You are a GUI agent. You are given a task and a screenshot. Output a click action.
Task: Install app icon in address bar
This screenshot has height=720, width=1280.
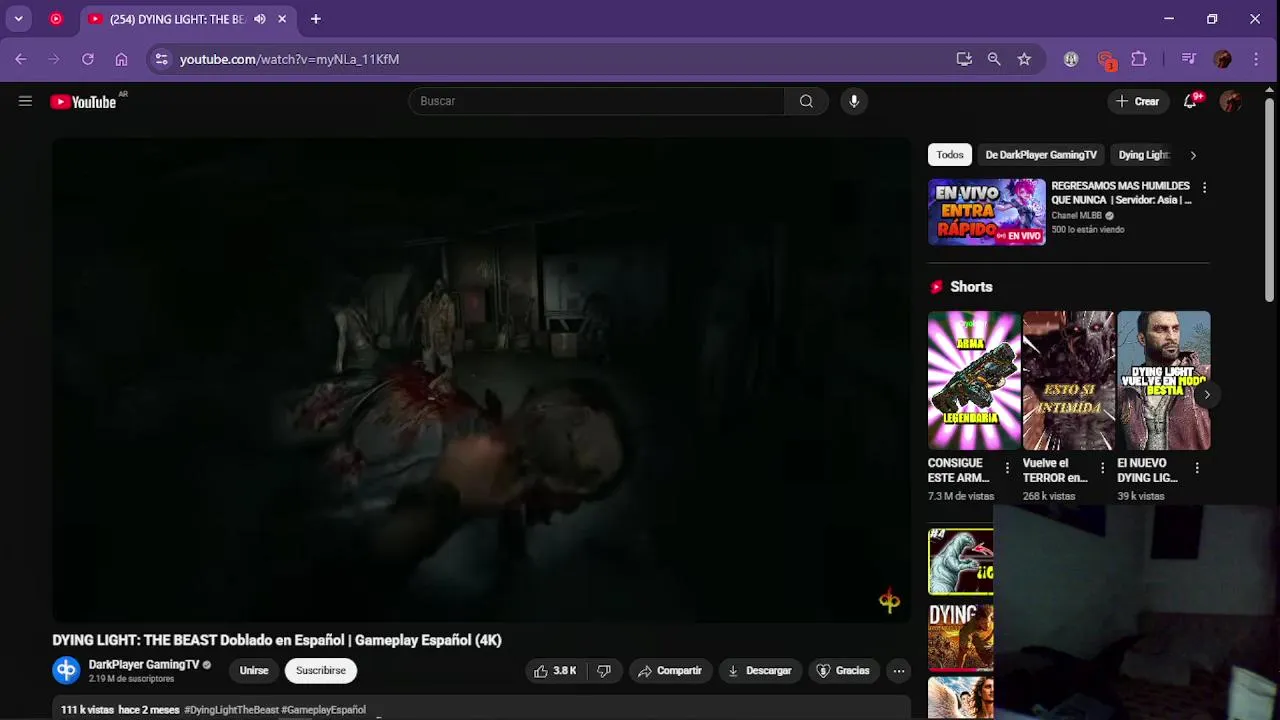coord(964,59)
